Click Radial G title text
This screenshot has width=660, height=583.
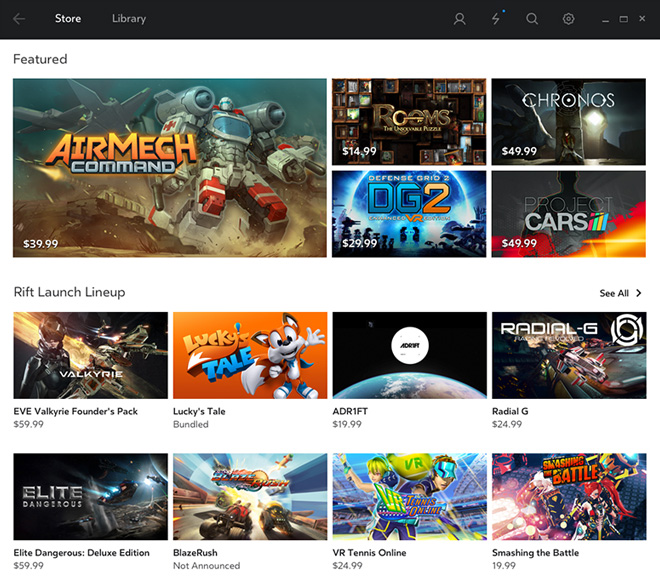coord(510,411)
